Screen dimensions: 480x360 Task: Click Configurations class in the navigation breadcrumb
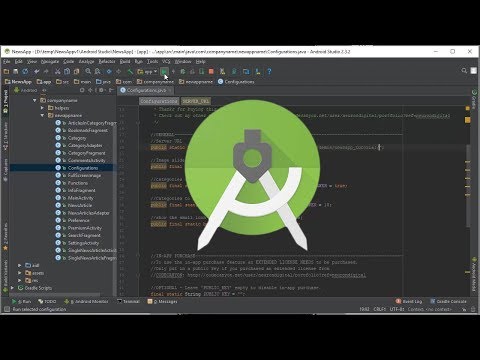tap(236, 82)
